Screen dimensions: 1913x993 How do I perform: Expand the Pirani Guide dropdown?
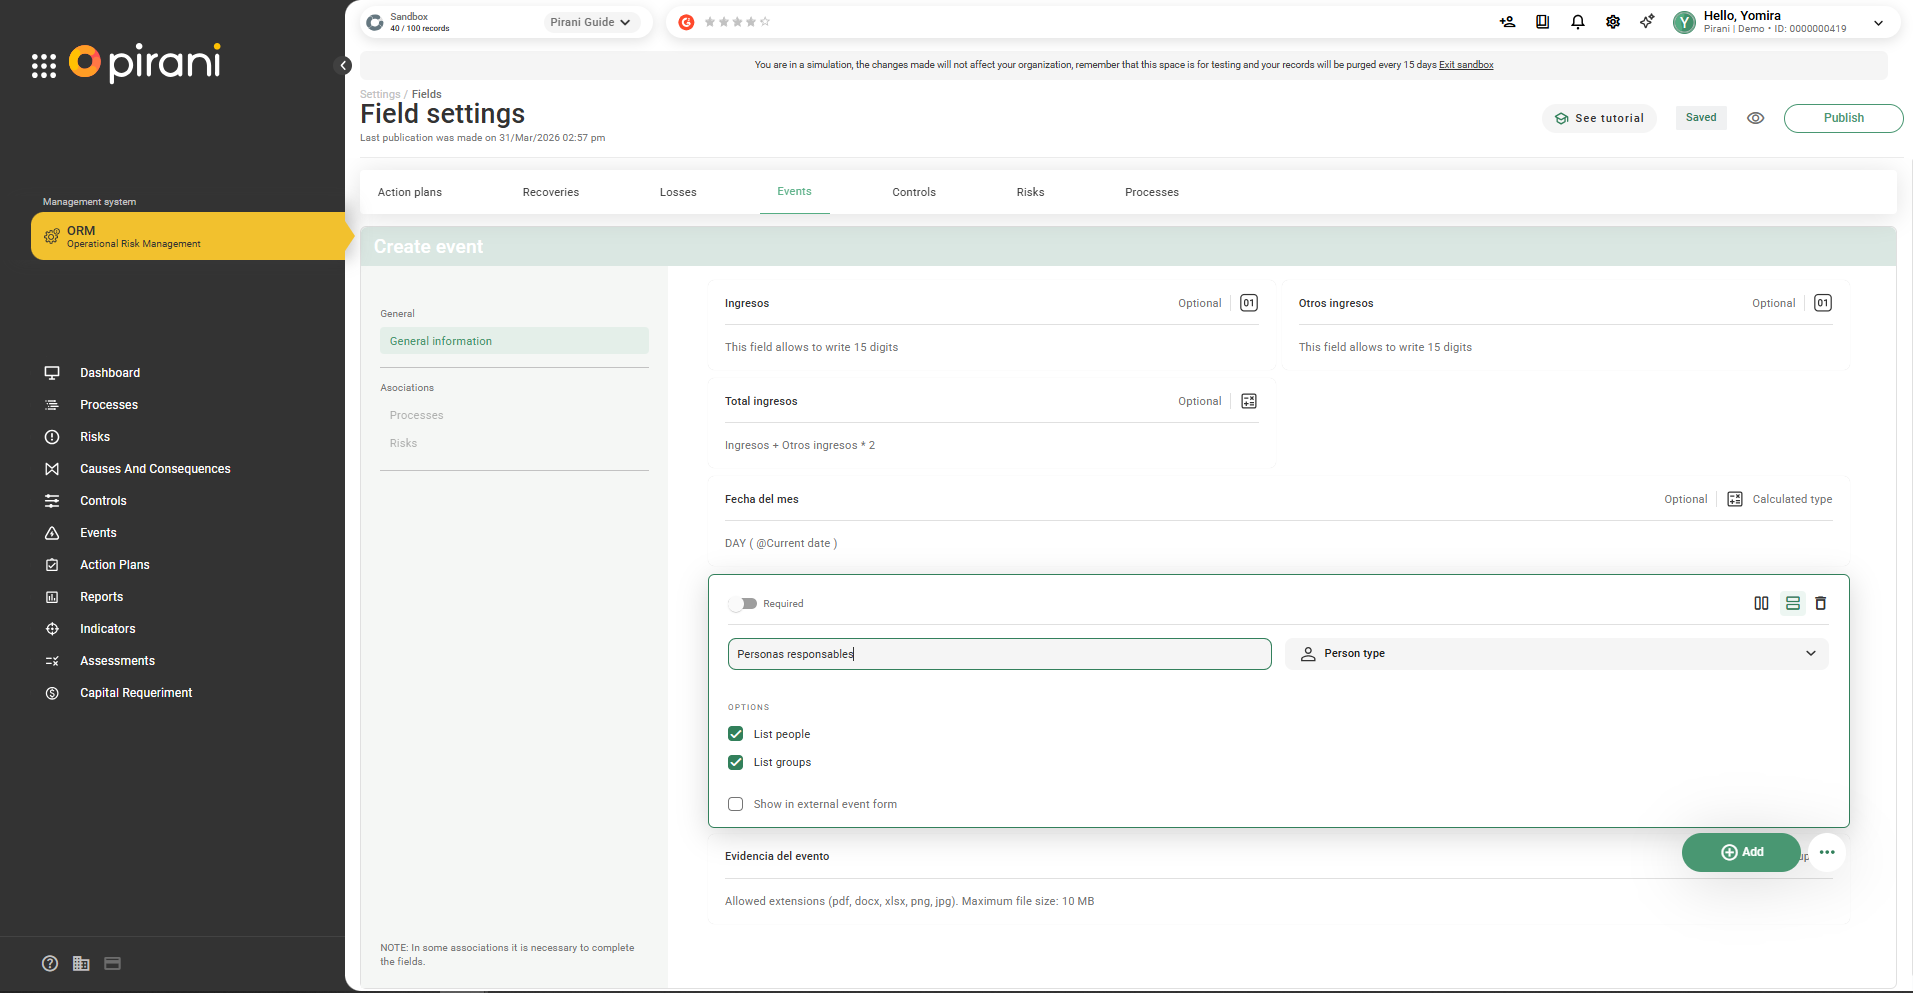tap(590, 22)
